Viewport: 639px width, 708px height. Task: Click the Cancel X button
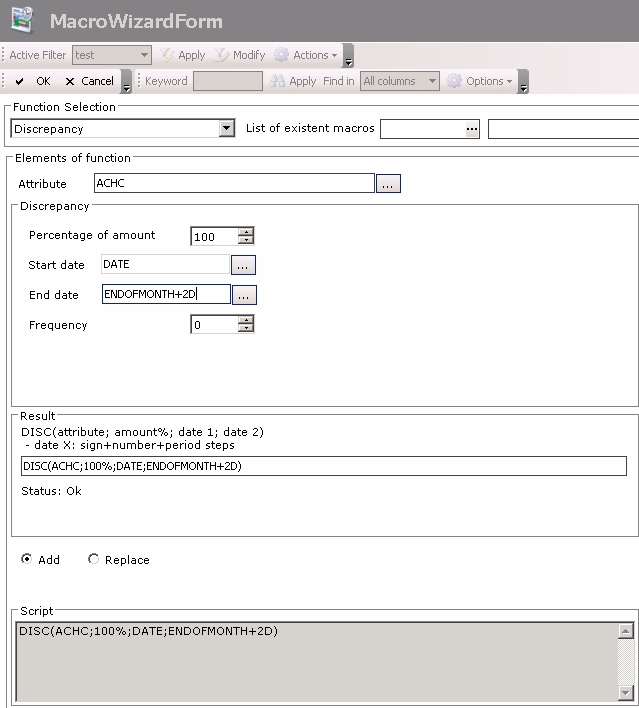tap(89, 81)
